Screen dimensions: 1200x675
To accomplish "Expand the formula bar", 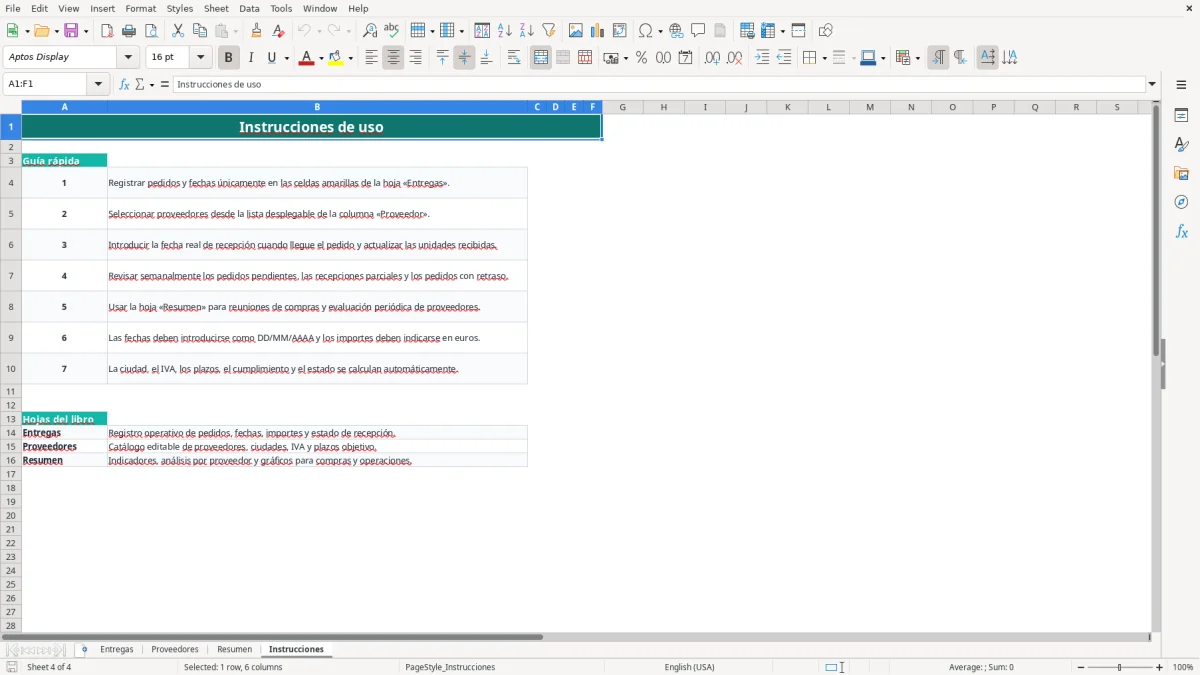I will pos(1152,84).
